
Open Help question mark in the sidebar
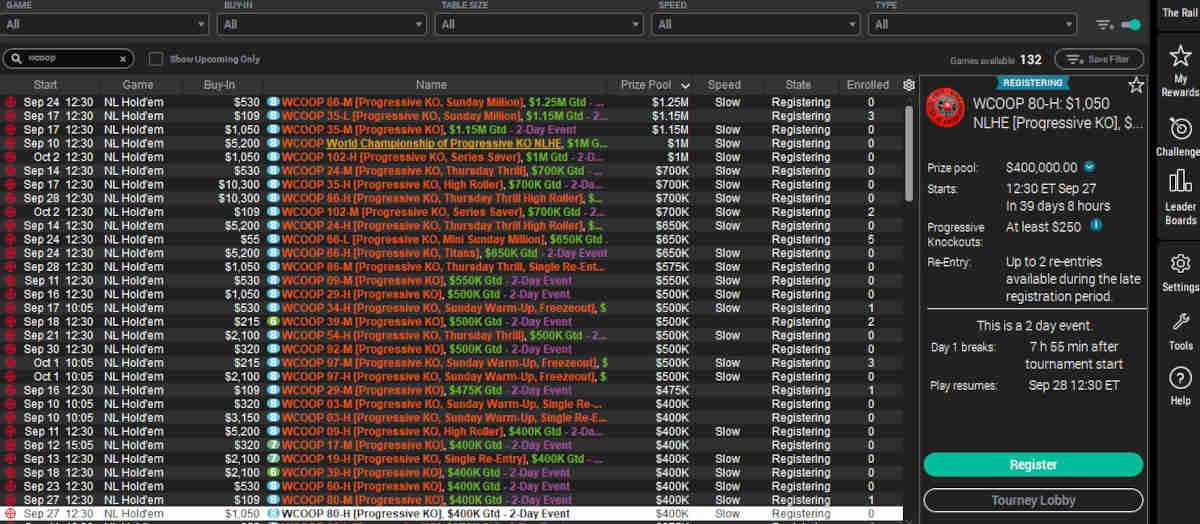tap(1180, 378)
